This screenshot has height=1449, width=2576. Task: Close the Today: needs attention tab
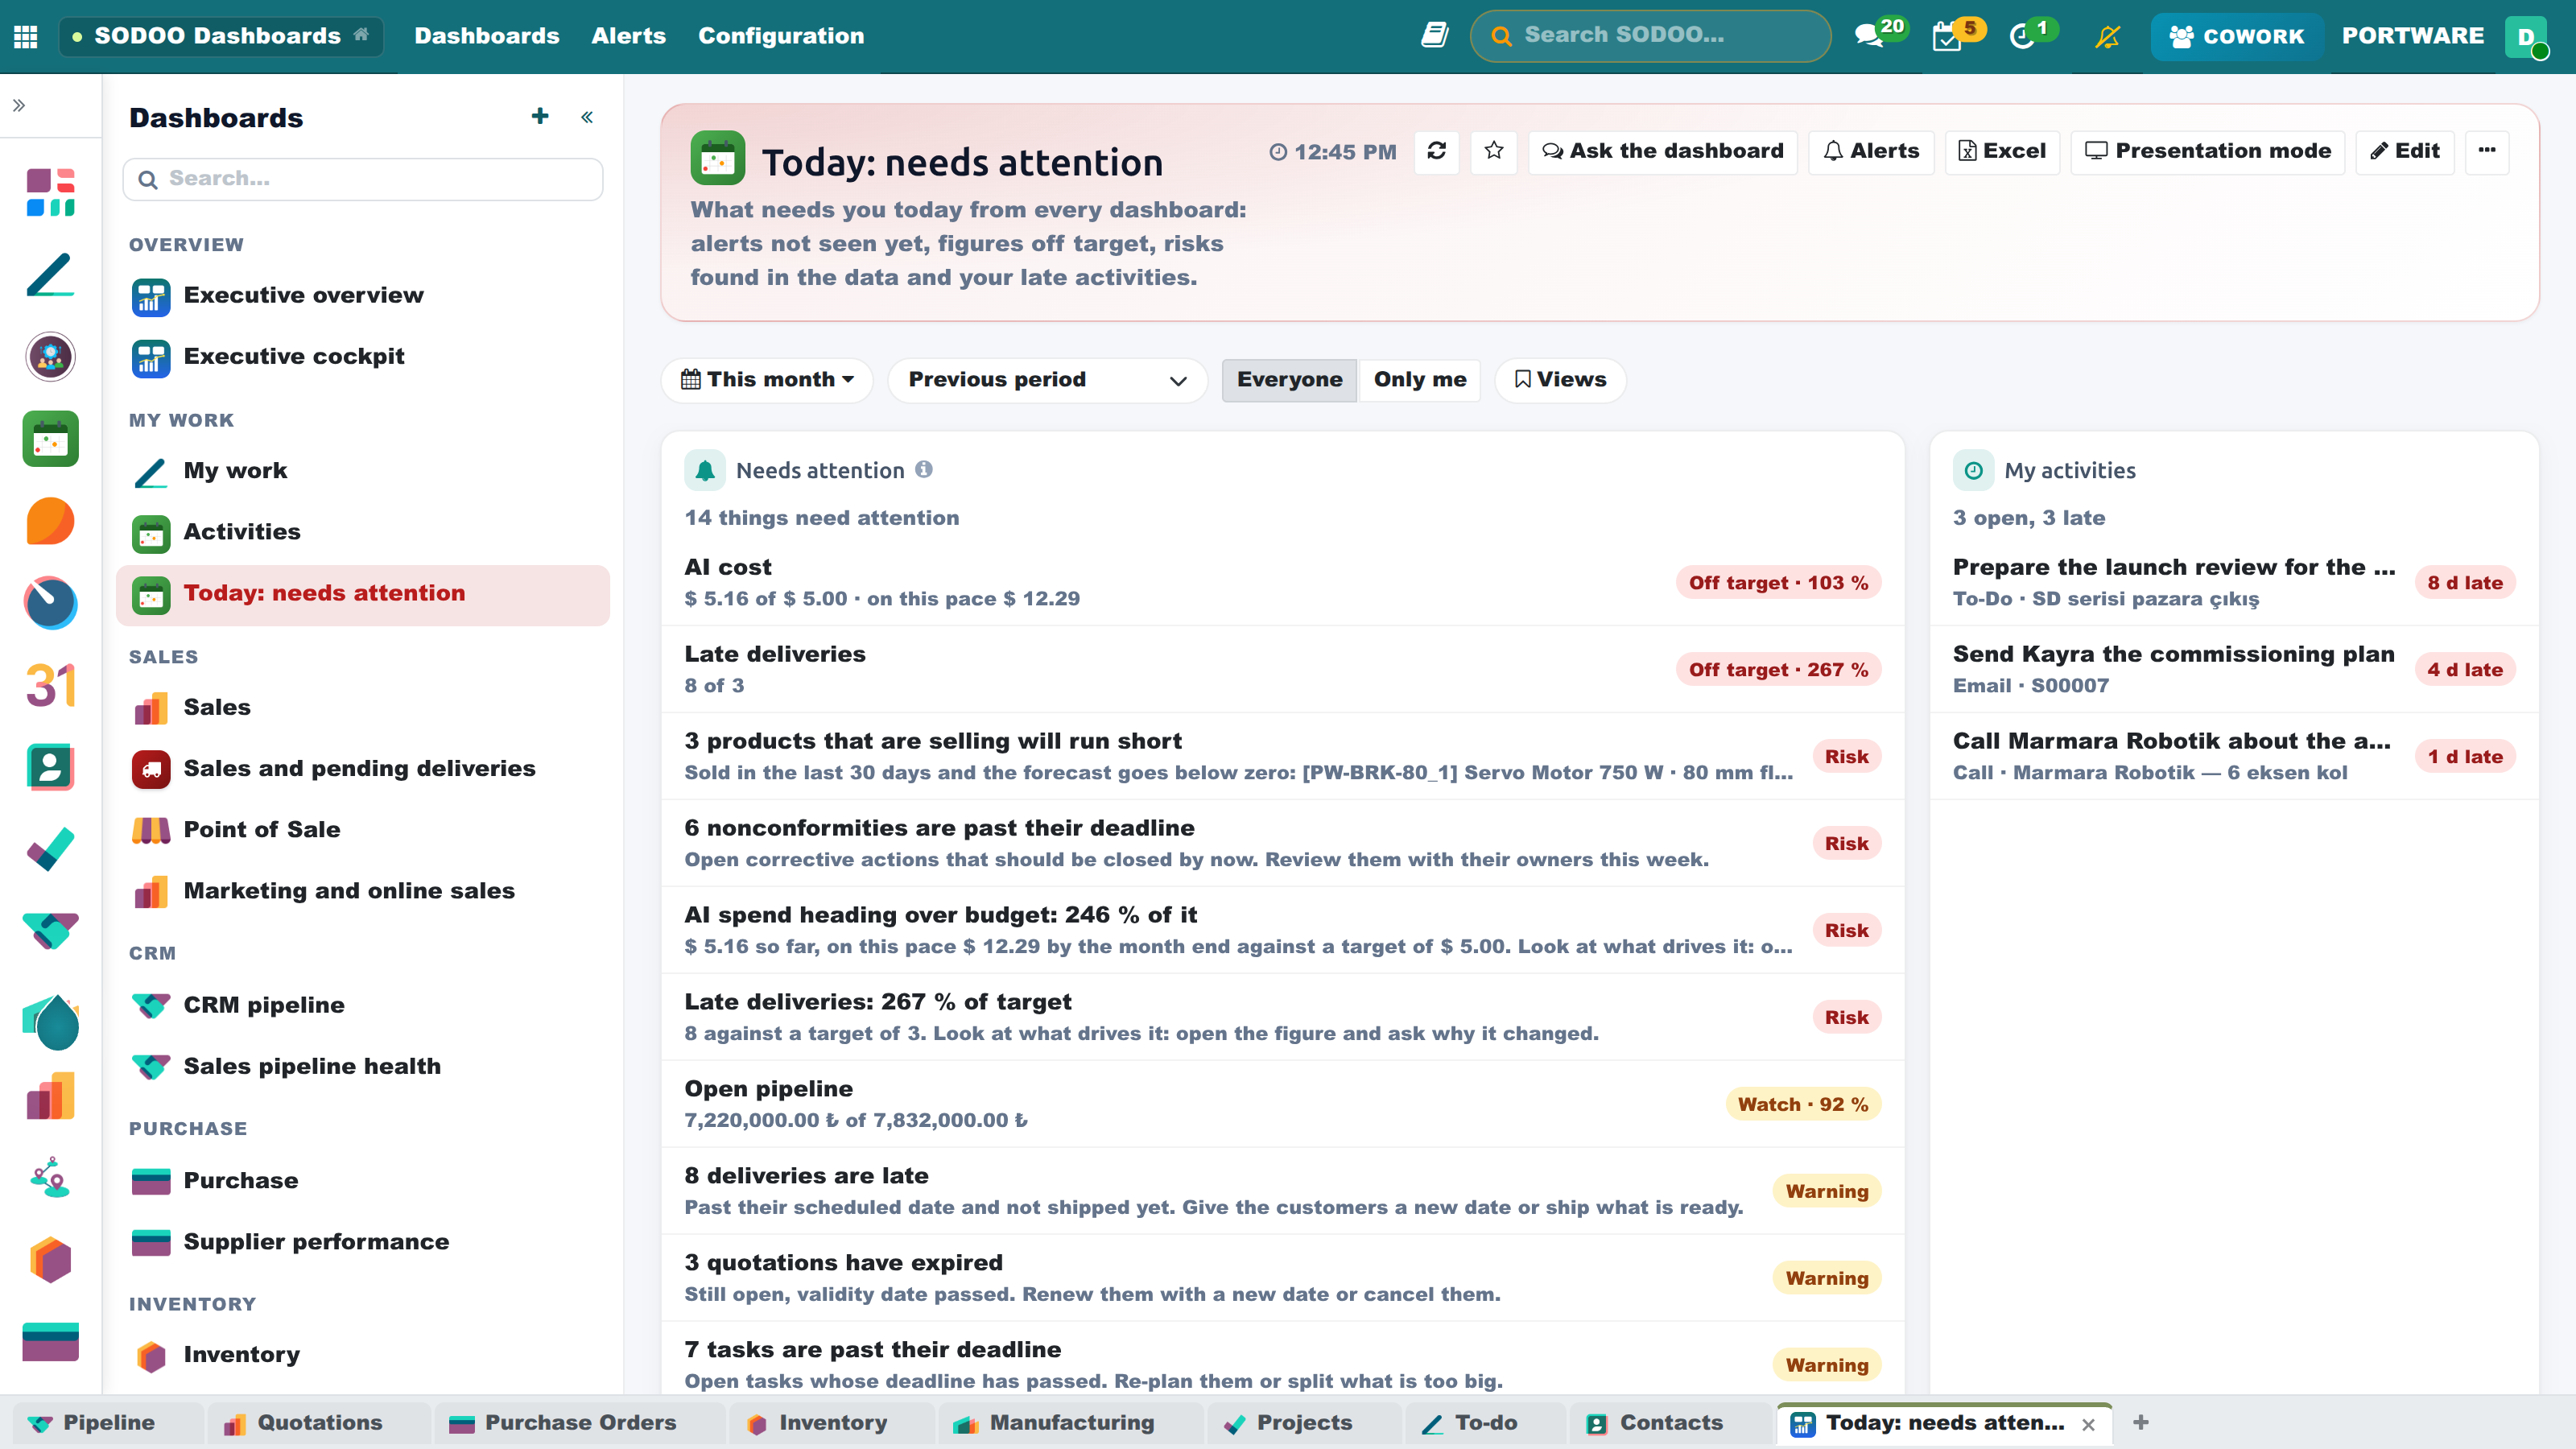(2088, 1424)
